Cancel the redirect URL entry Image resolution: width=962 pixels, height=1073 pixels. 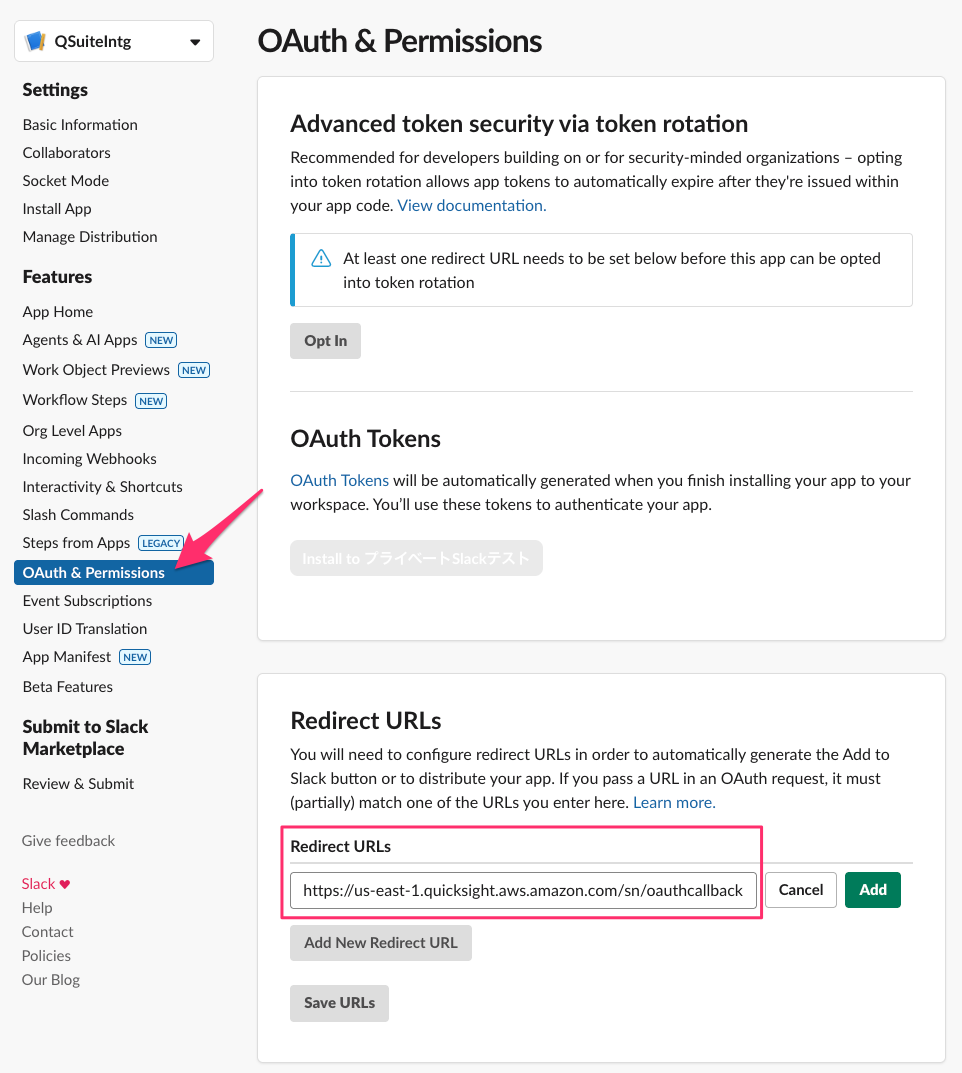pos(800,889)
